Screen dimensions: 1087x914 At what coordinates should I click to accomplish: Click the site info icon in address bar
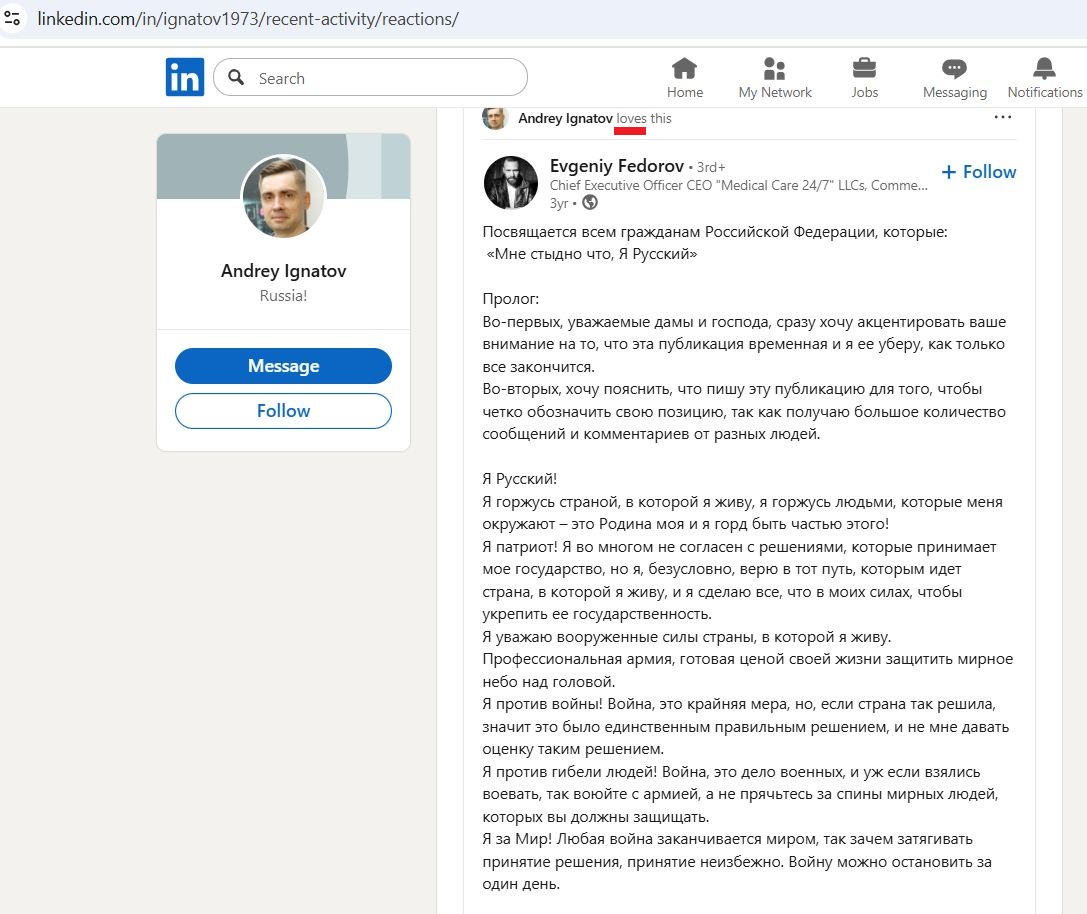point(13,19)
